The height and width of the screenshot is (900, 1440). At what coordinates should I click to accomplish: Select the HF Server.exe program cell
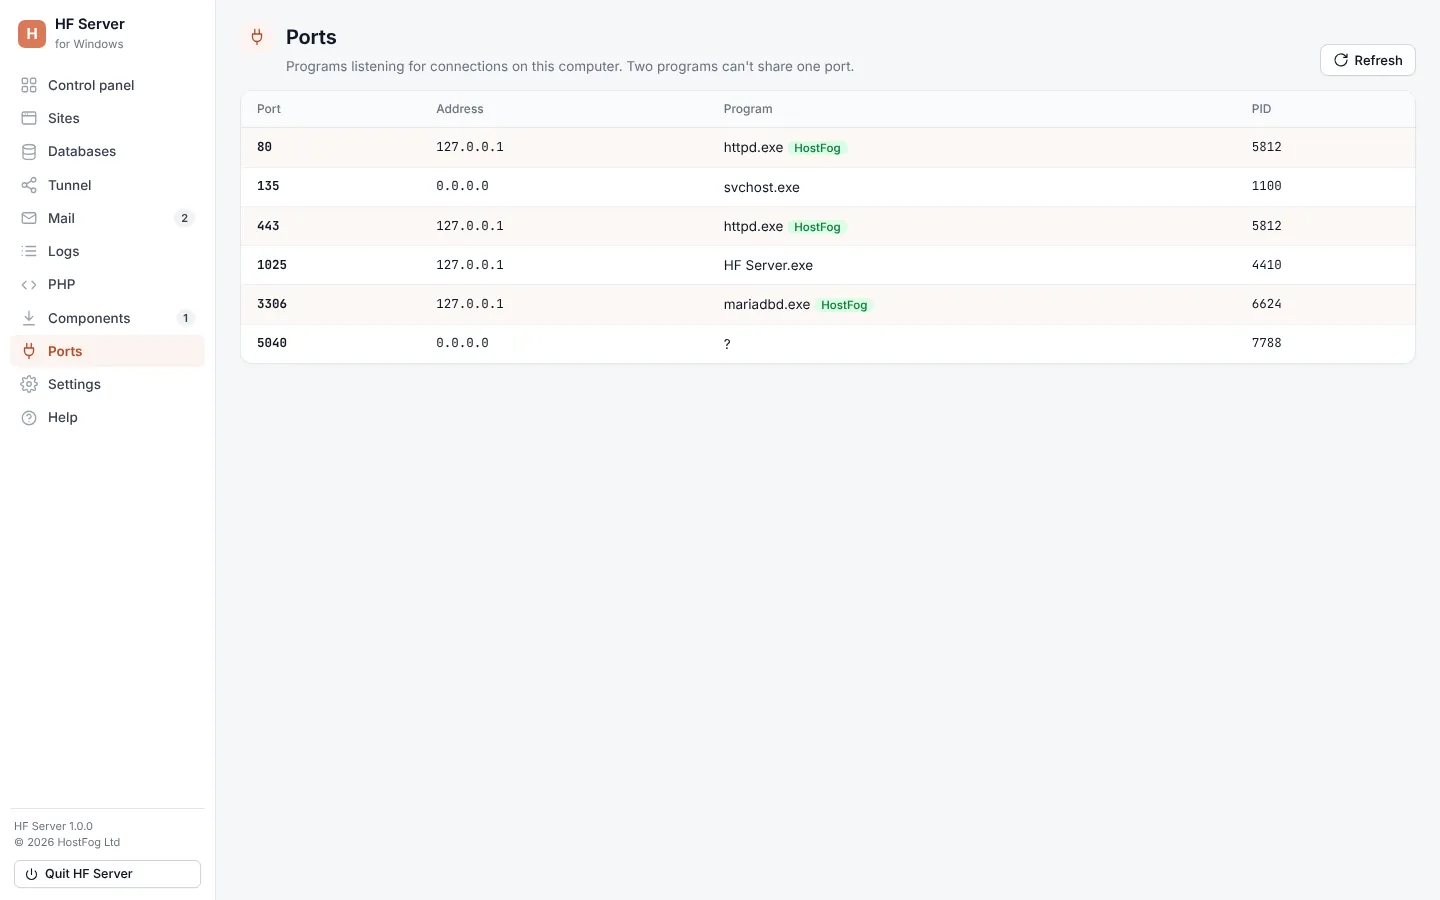768,265
